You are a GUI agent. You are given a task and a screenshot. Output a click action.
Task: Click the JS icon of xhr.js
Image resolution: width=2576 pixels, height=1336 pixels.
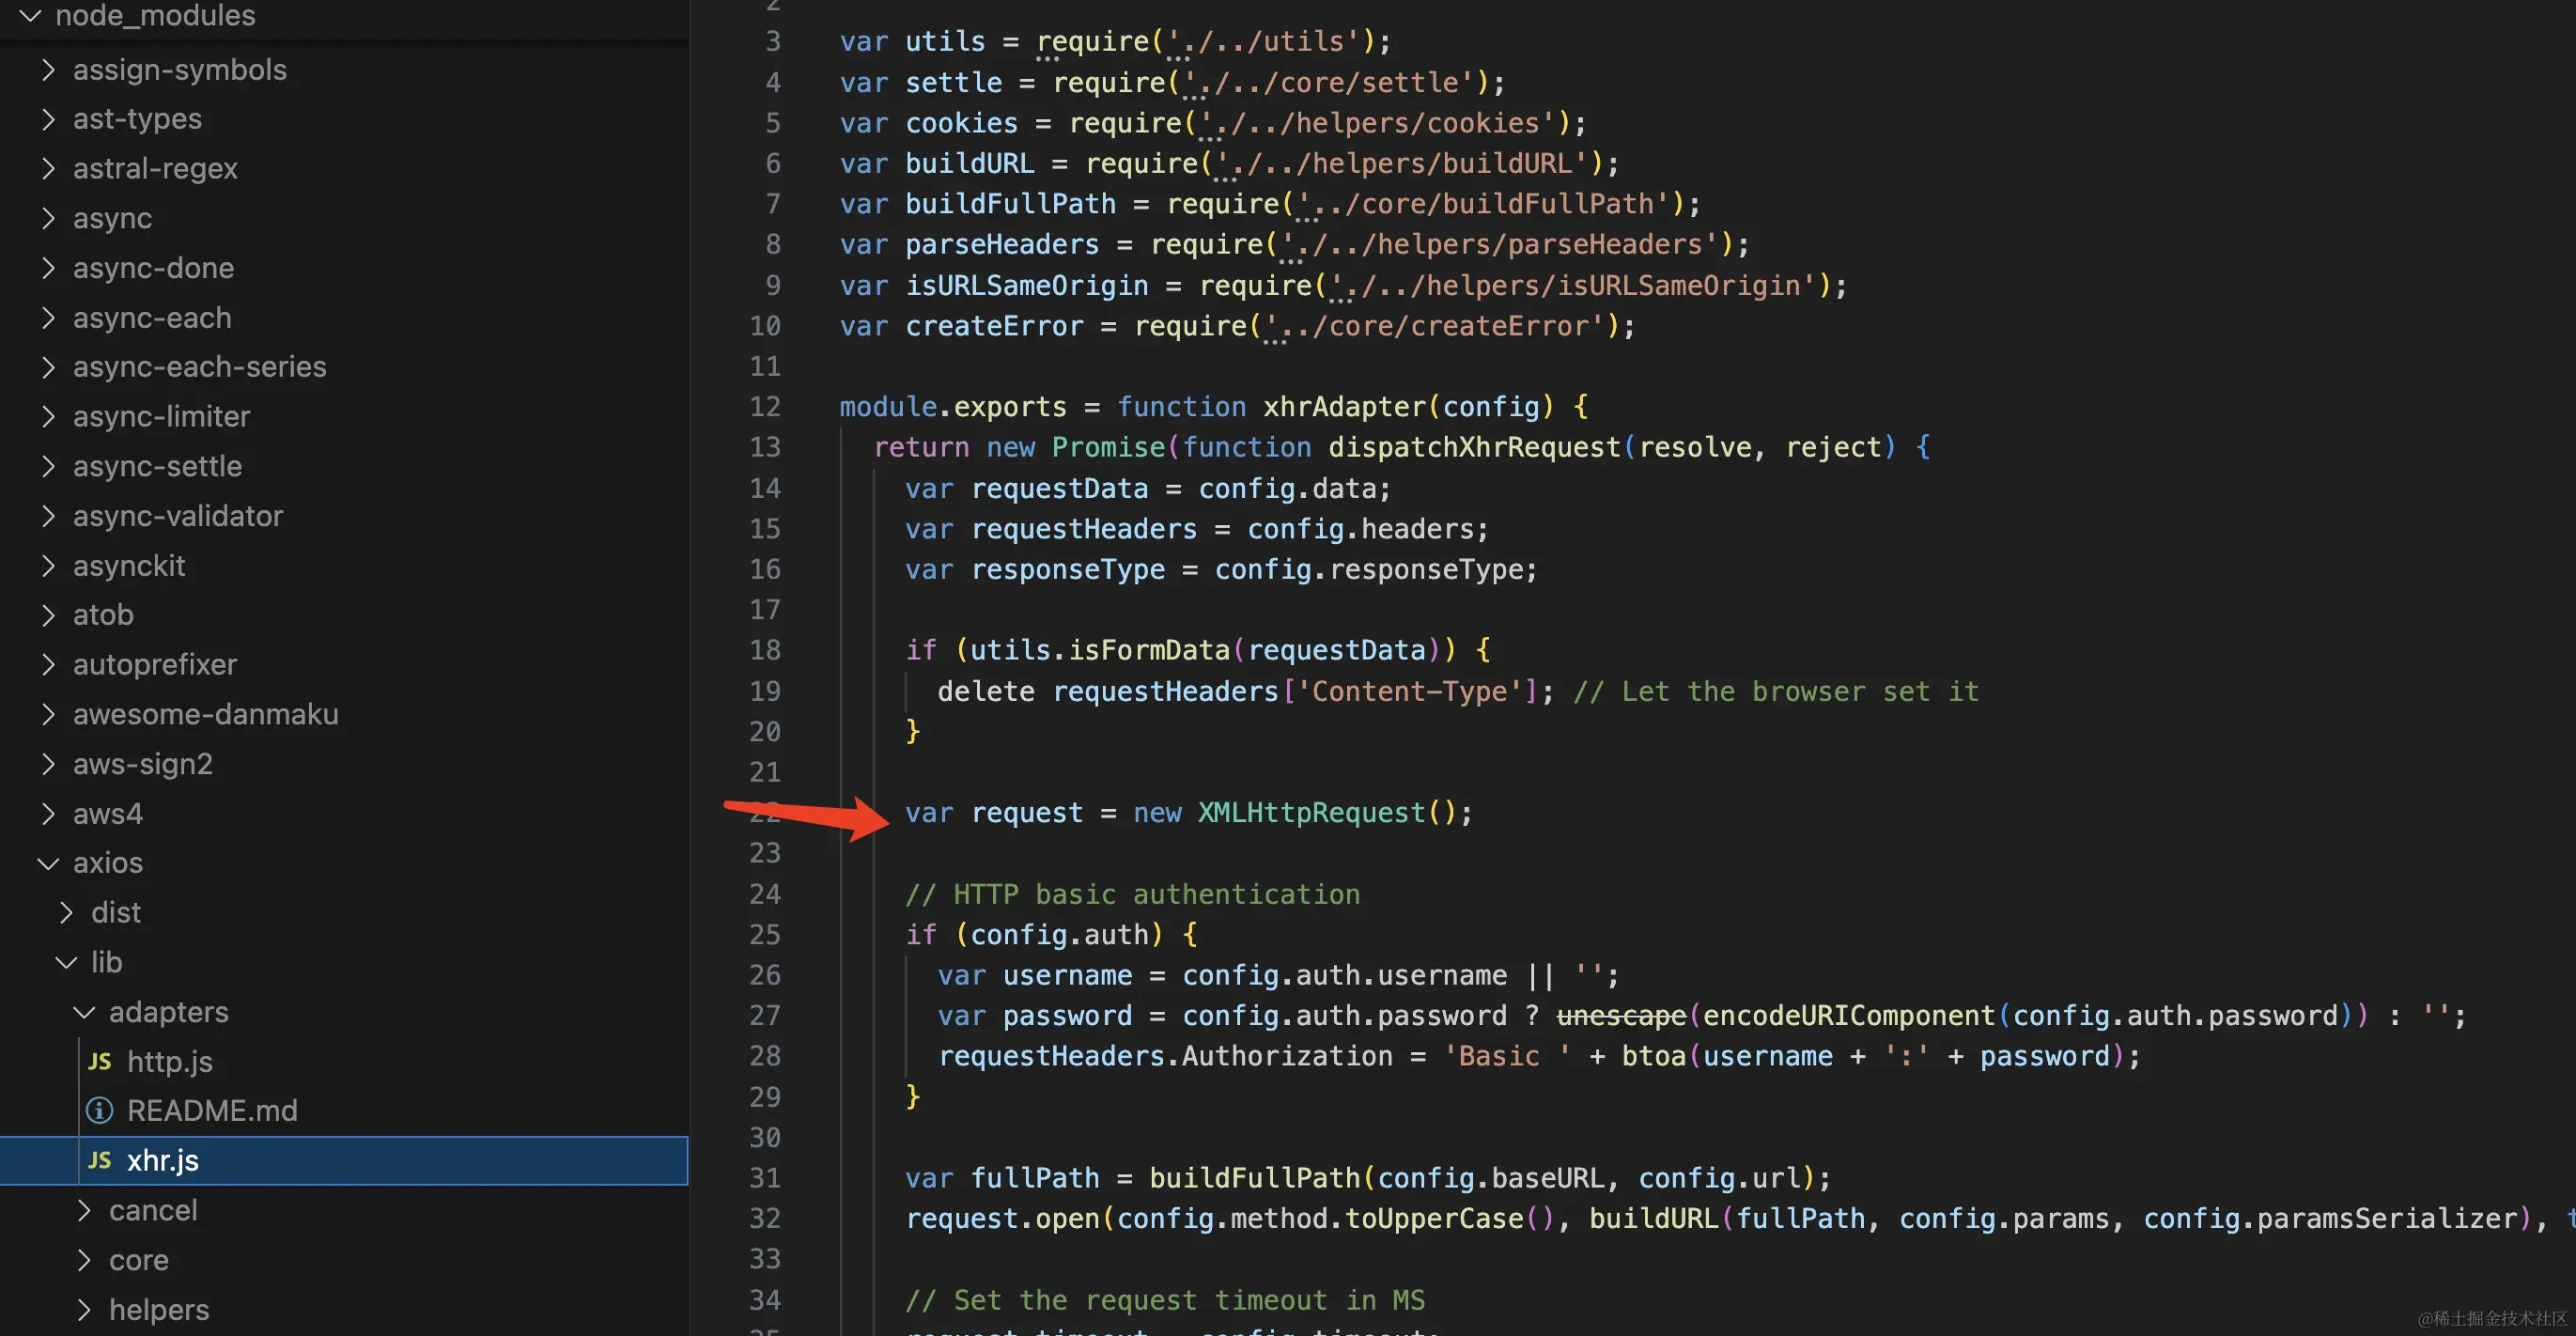click(100, 1160)
